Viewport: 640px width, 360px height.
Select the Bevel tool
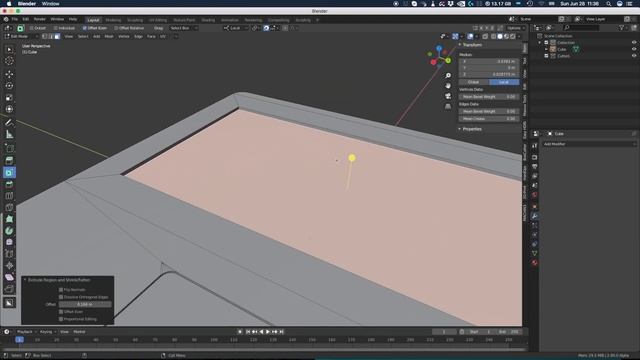tap(9, 184)
